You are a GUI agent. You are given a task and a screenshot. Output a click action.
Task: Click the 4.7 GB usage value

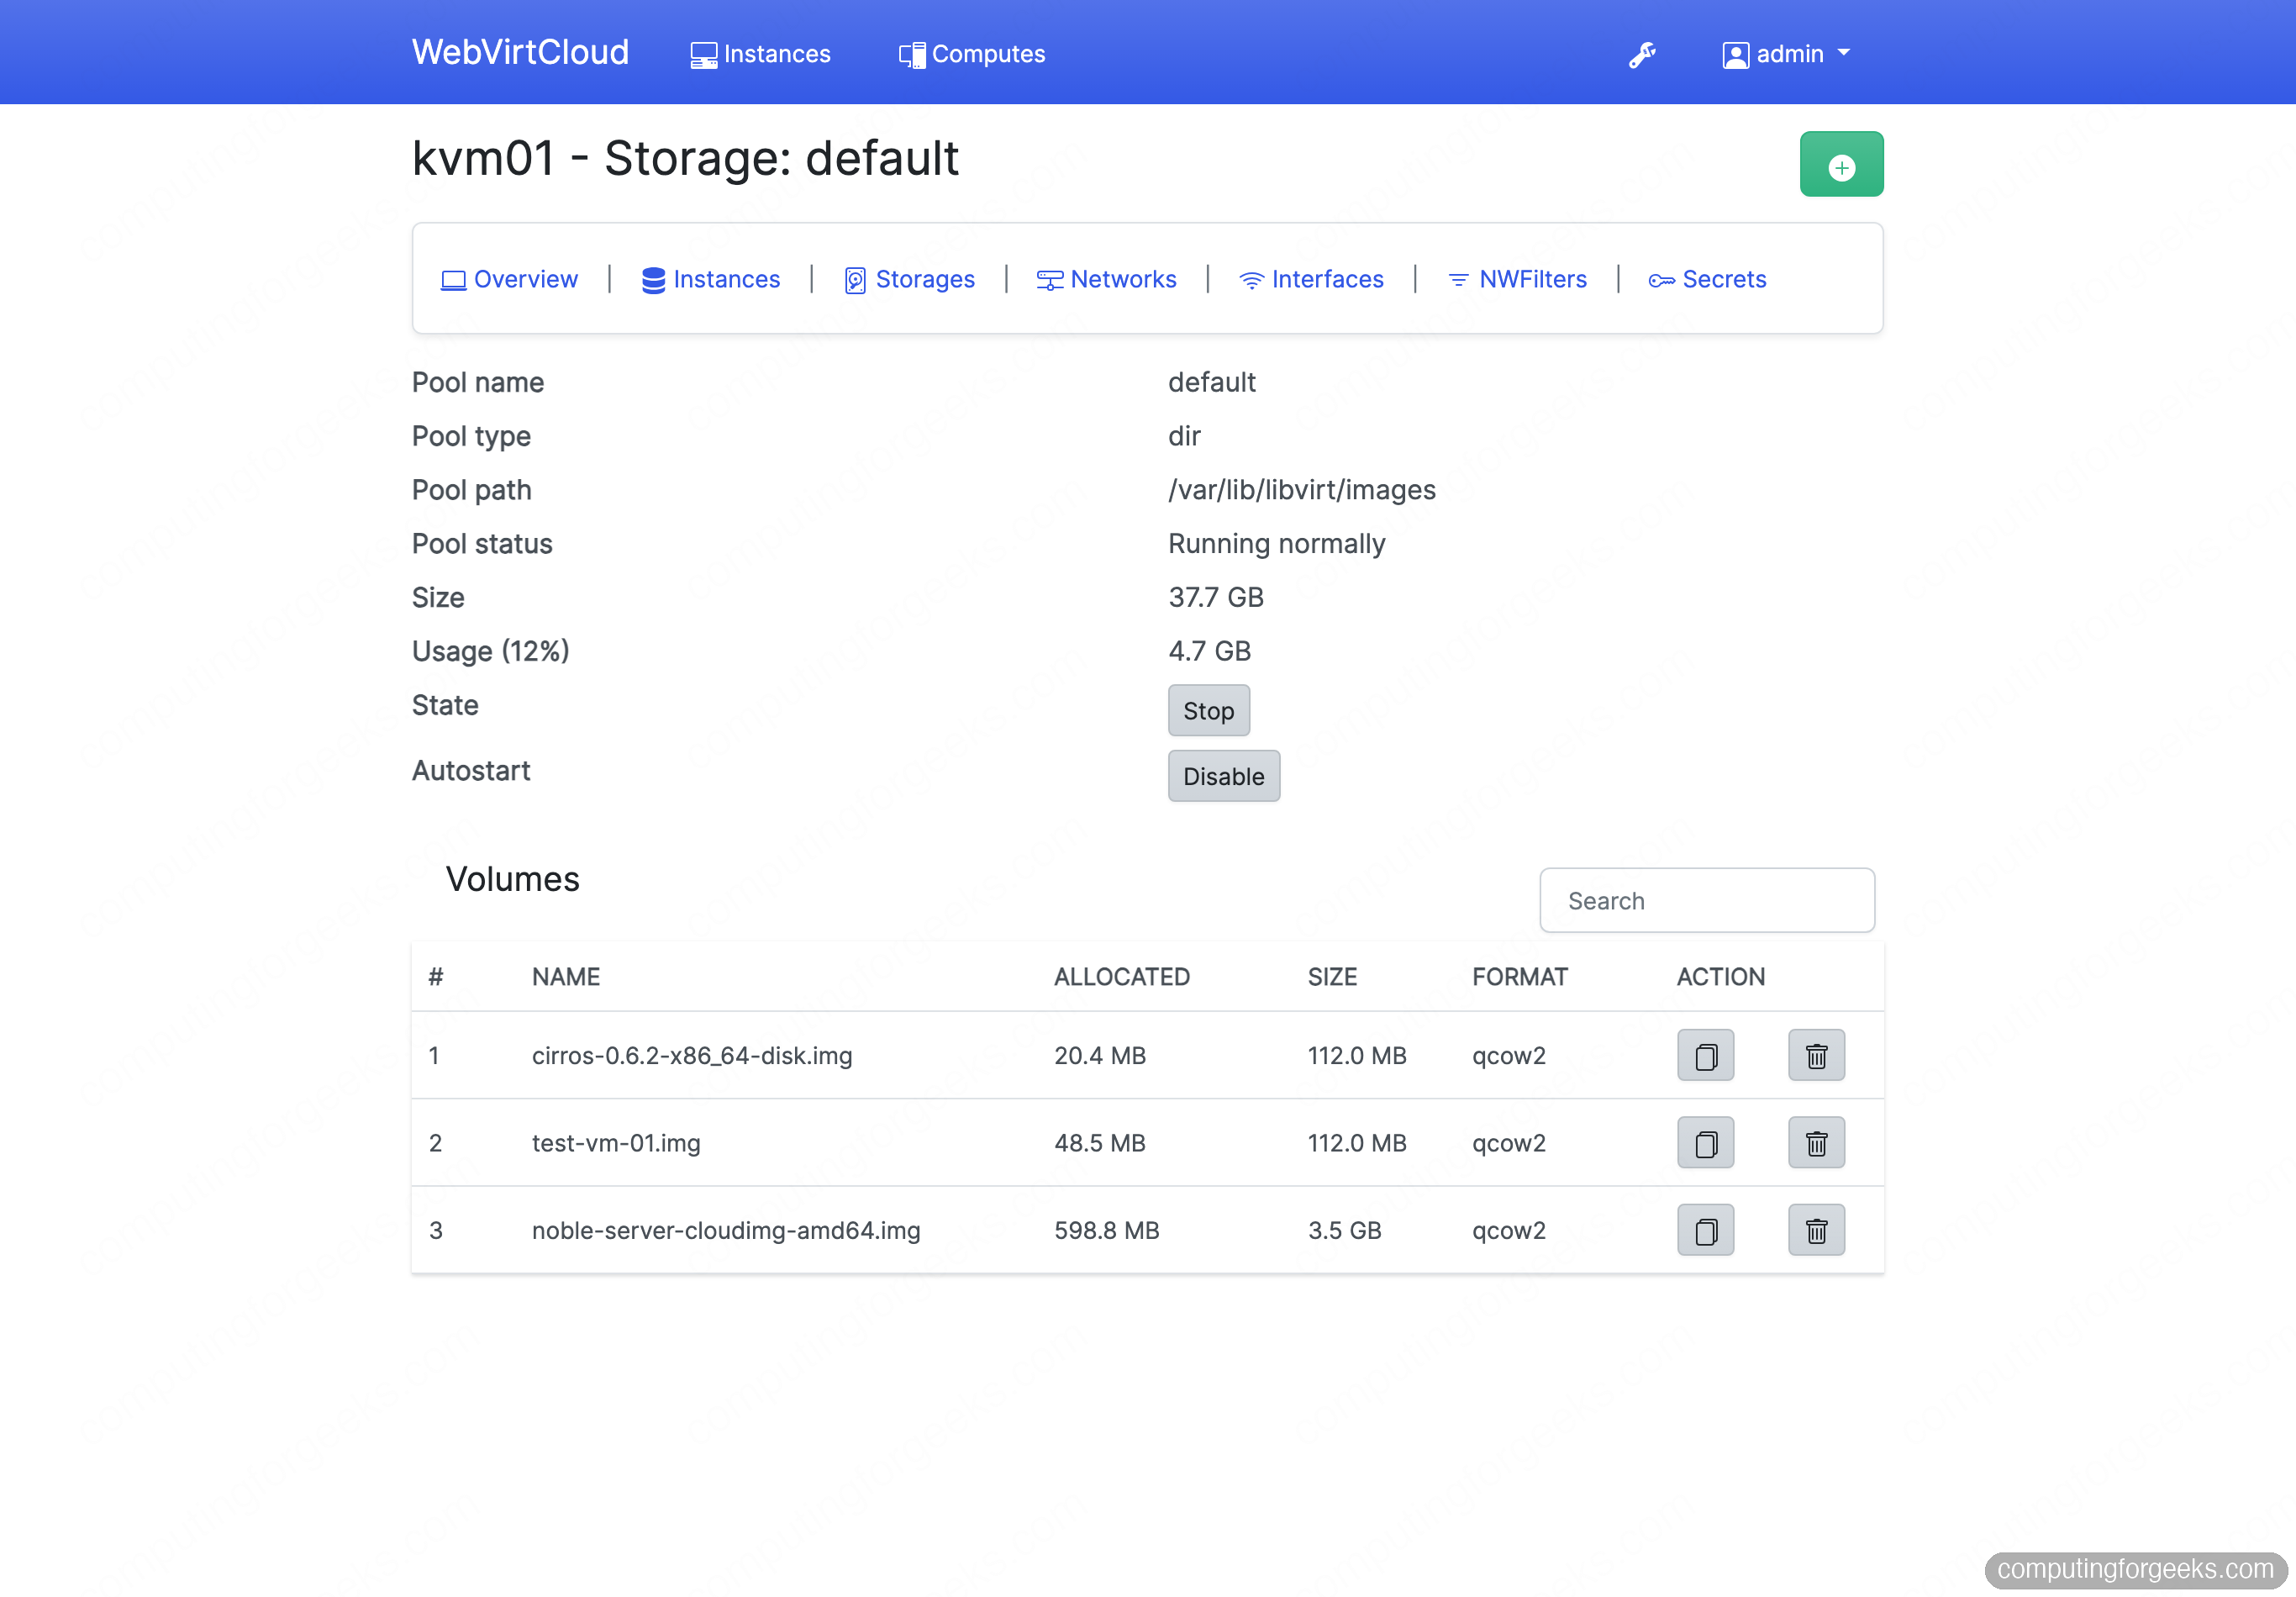pyautogui.click(x=1209, y=651)
